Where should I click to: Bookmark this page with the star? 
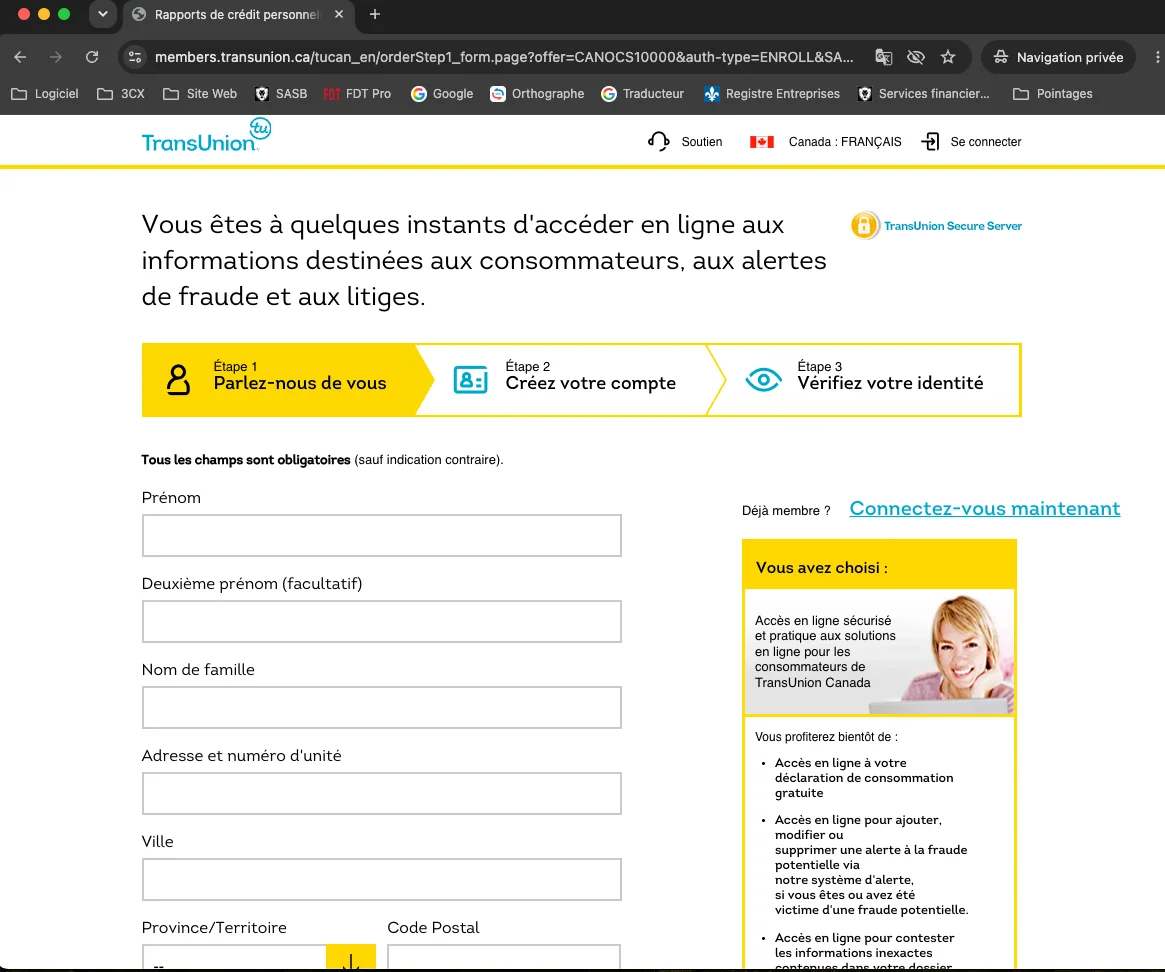click(948, 57)
